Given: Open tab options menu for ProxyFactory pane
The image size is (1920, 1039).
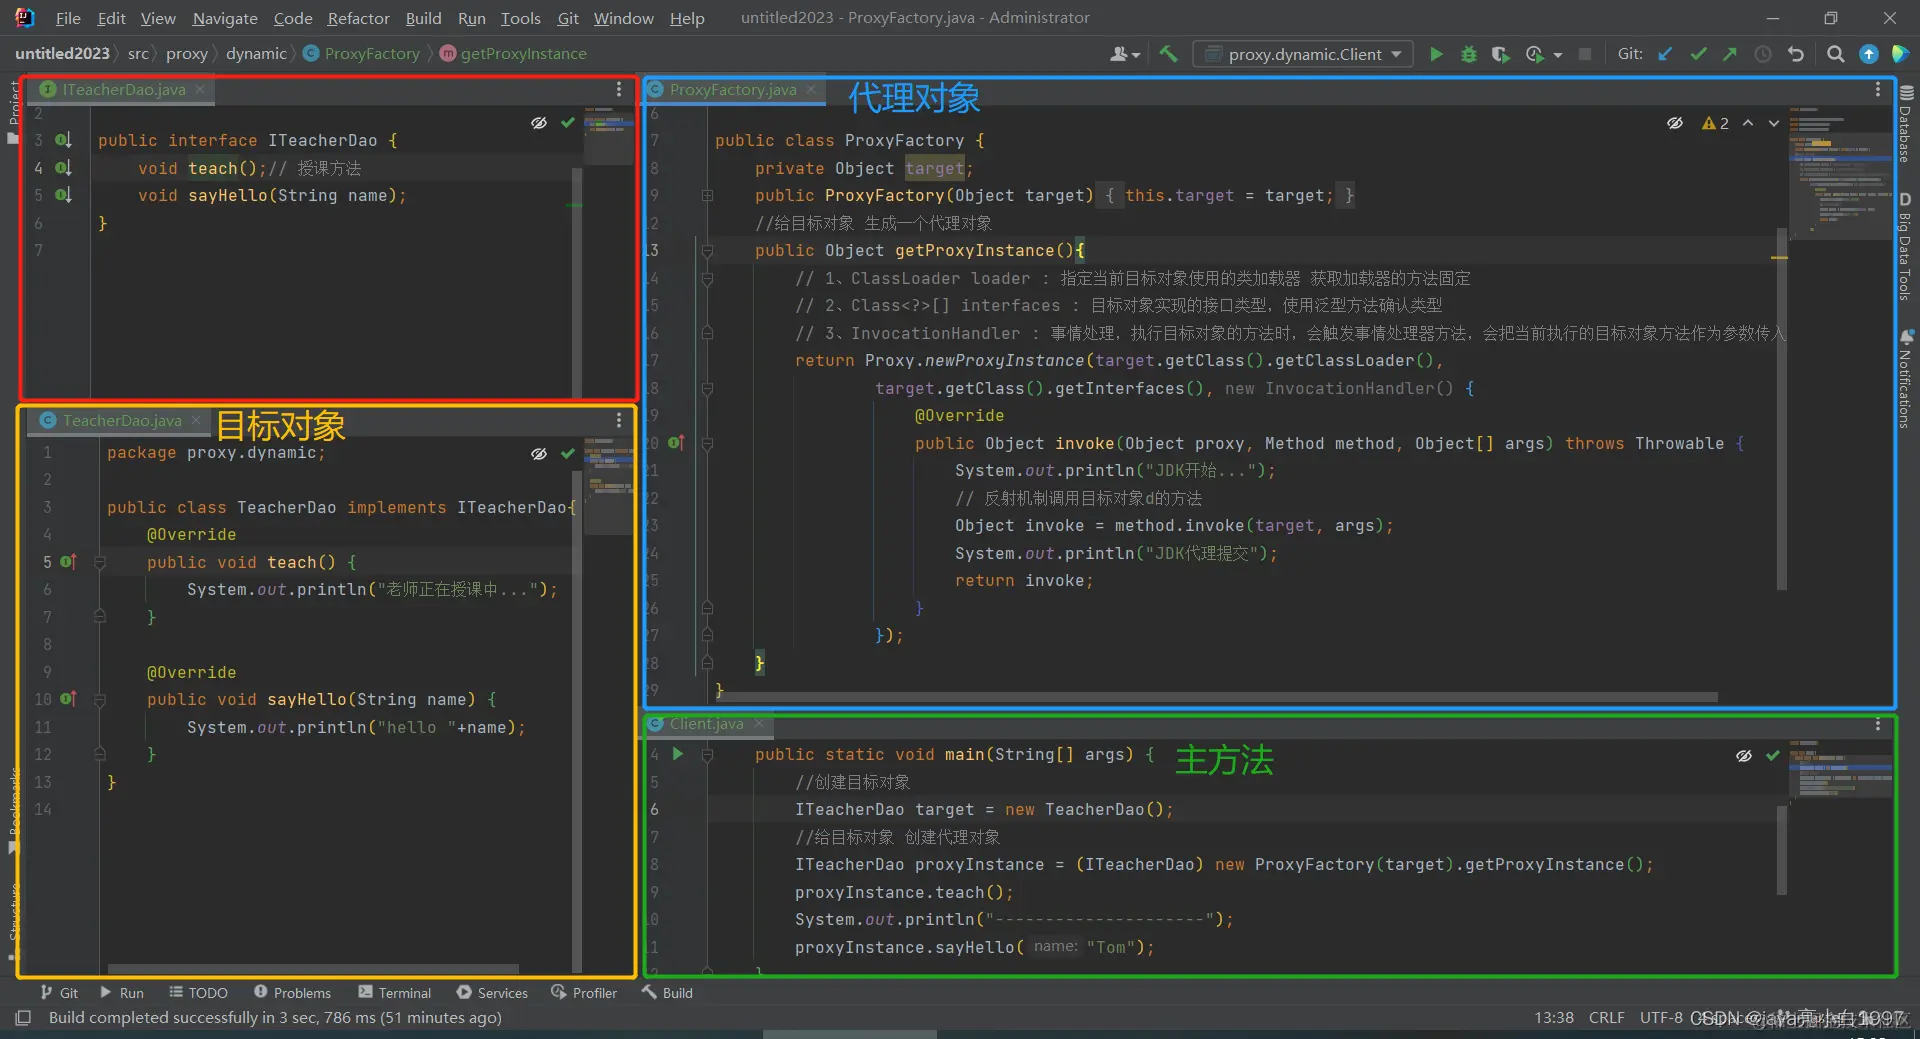Looking at the screenshot, I should tap(1878, 90).
